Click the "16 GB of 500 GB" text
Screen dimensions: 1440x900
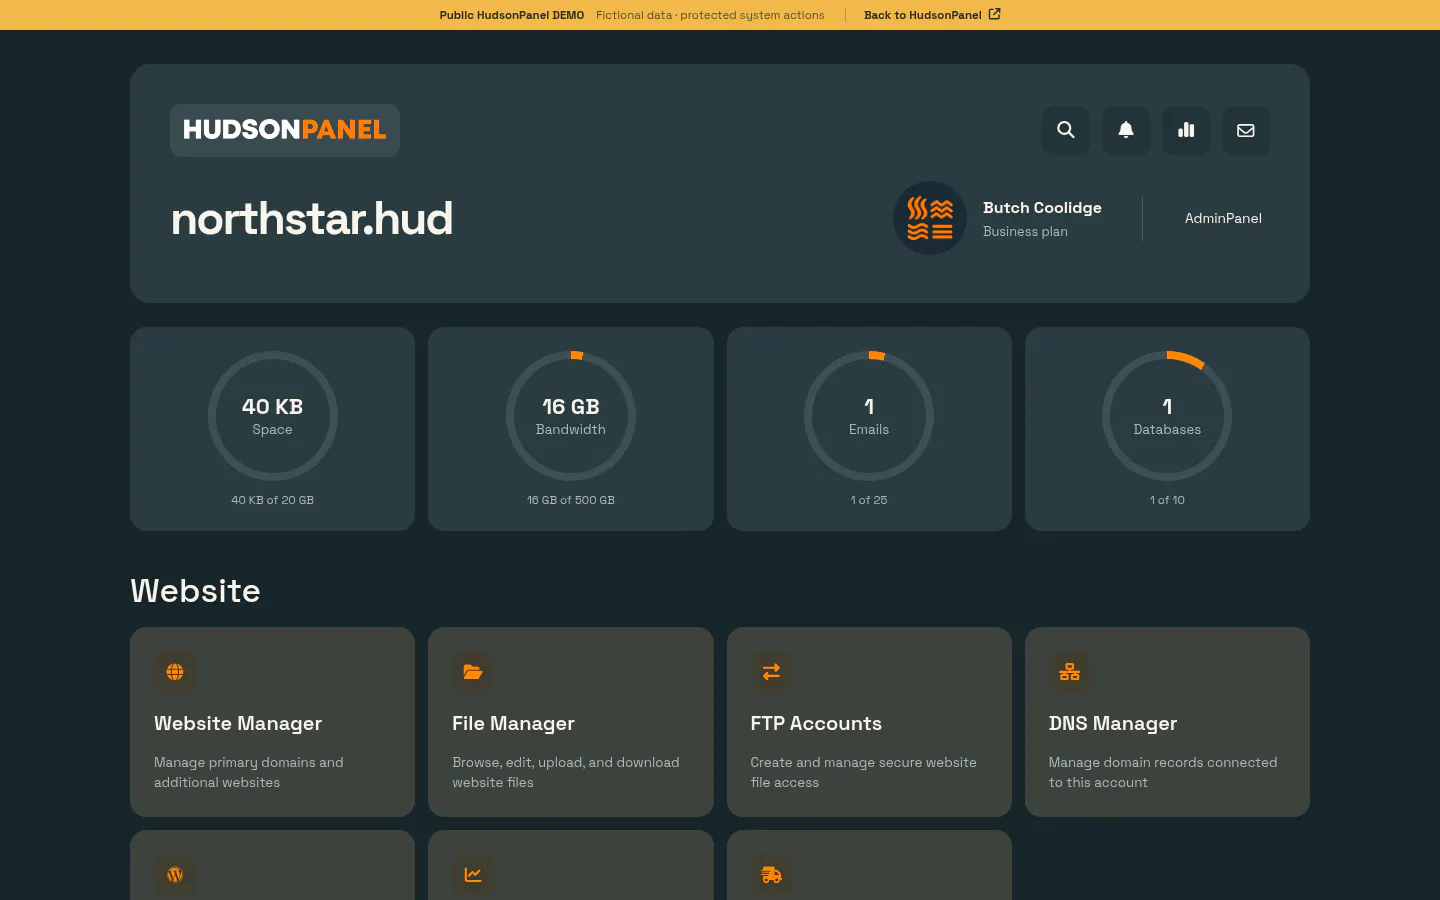pos(571,500)
